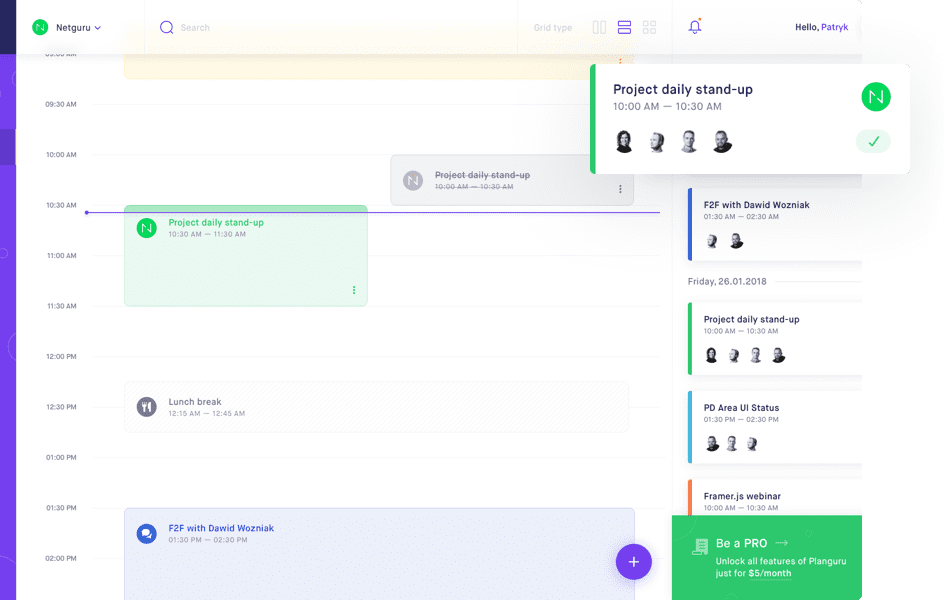Click the Netguru green logo icon
Screen dimensions: 945x600
point(40,27)
